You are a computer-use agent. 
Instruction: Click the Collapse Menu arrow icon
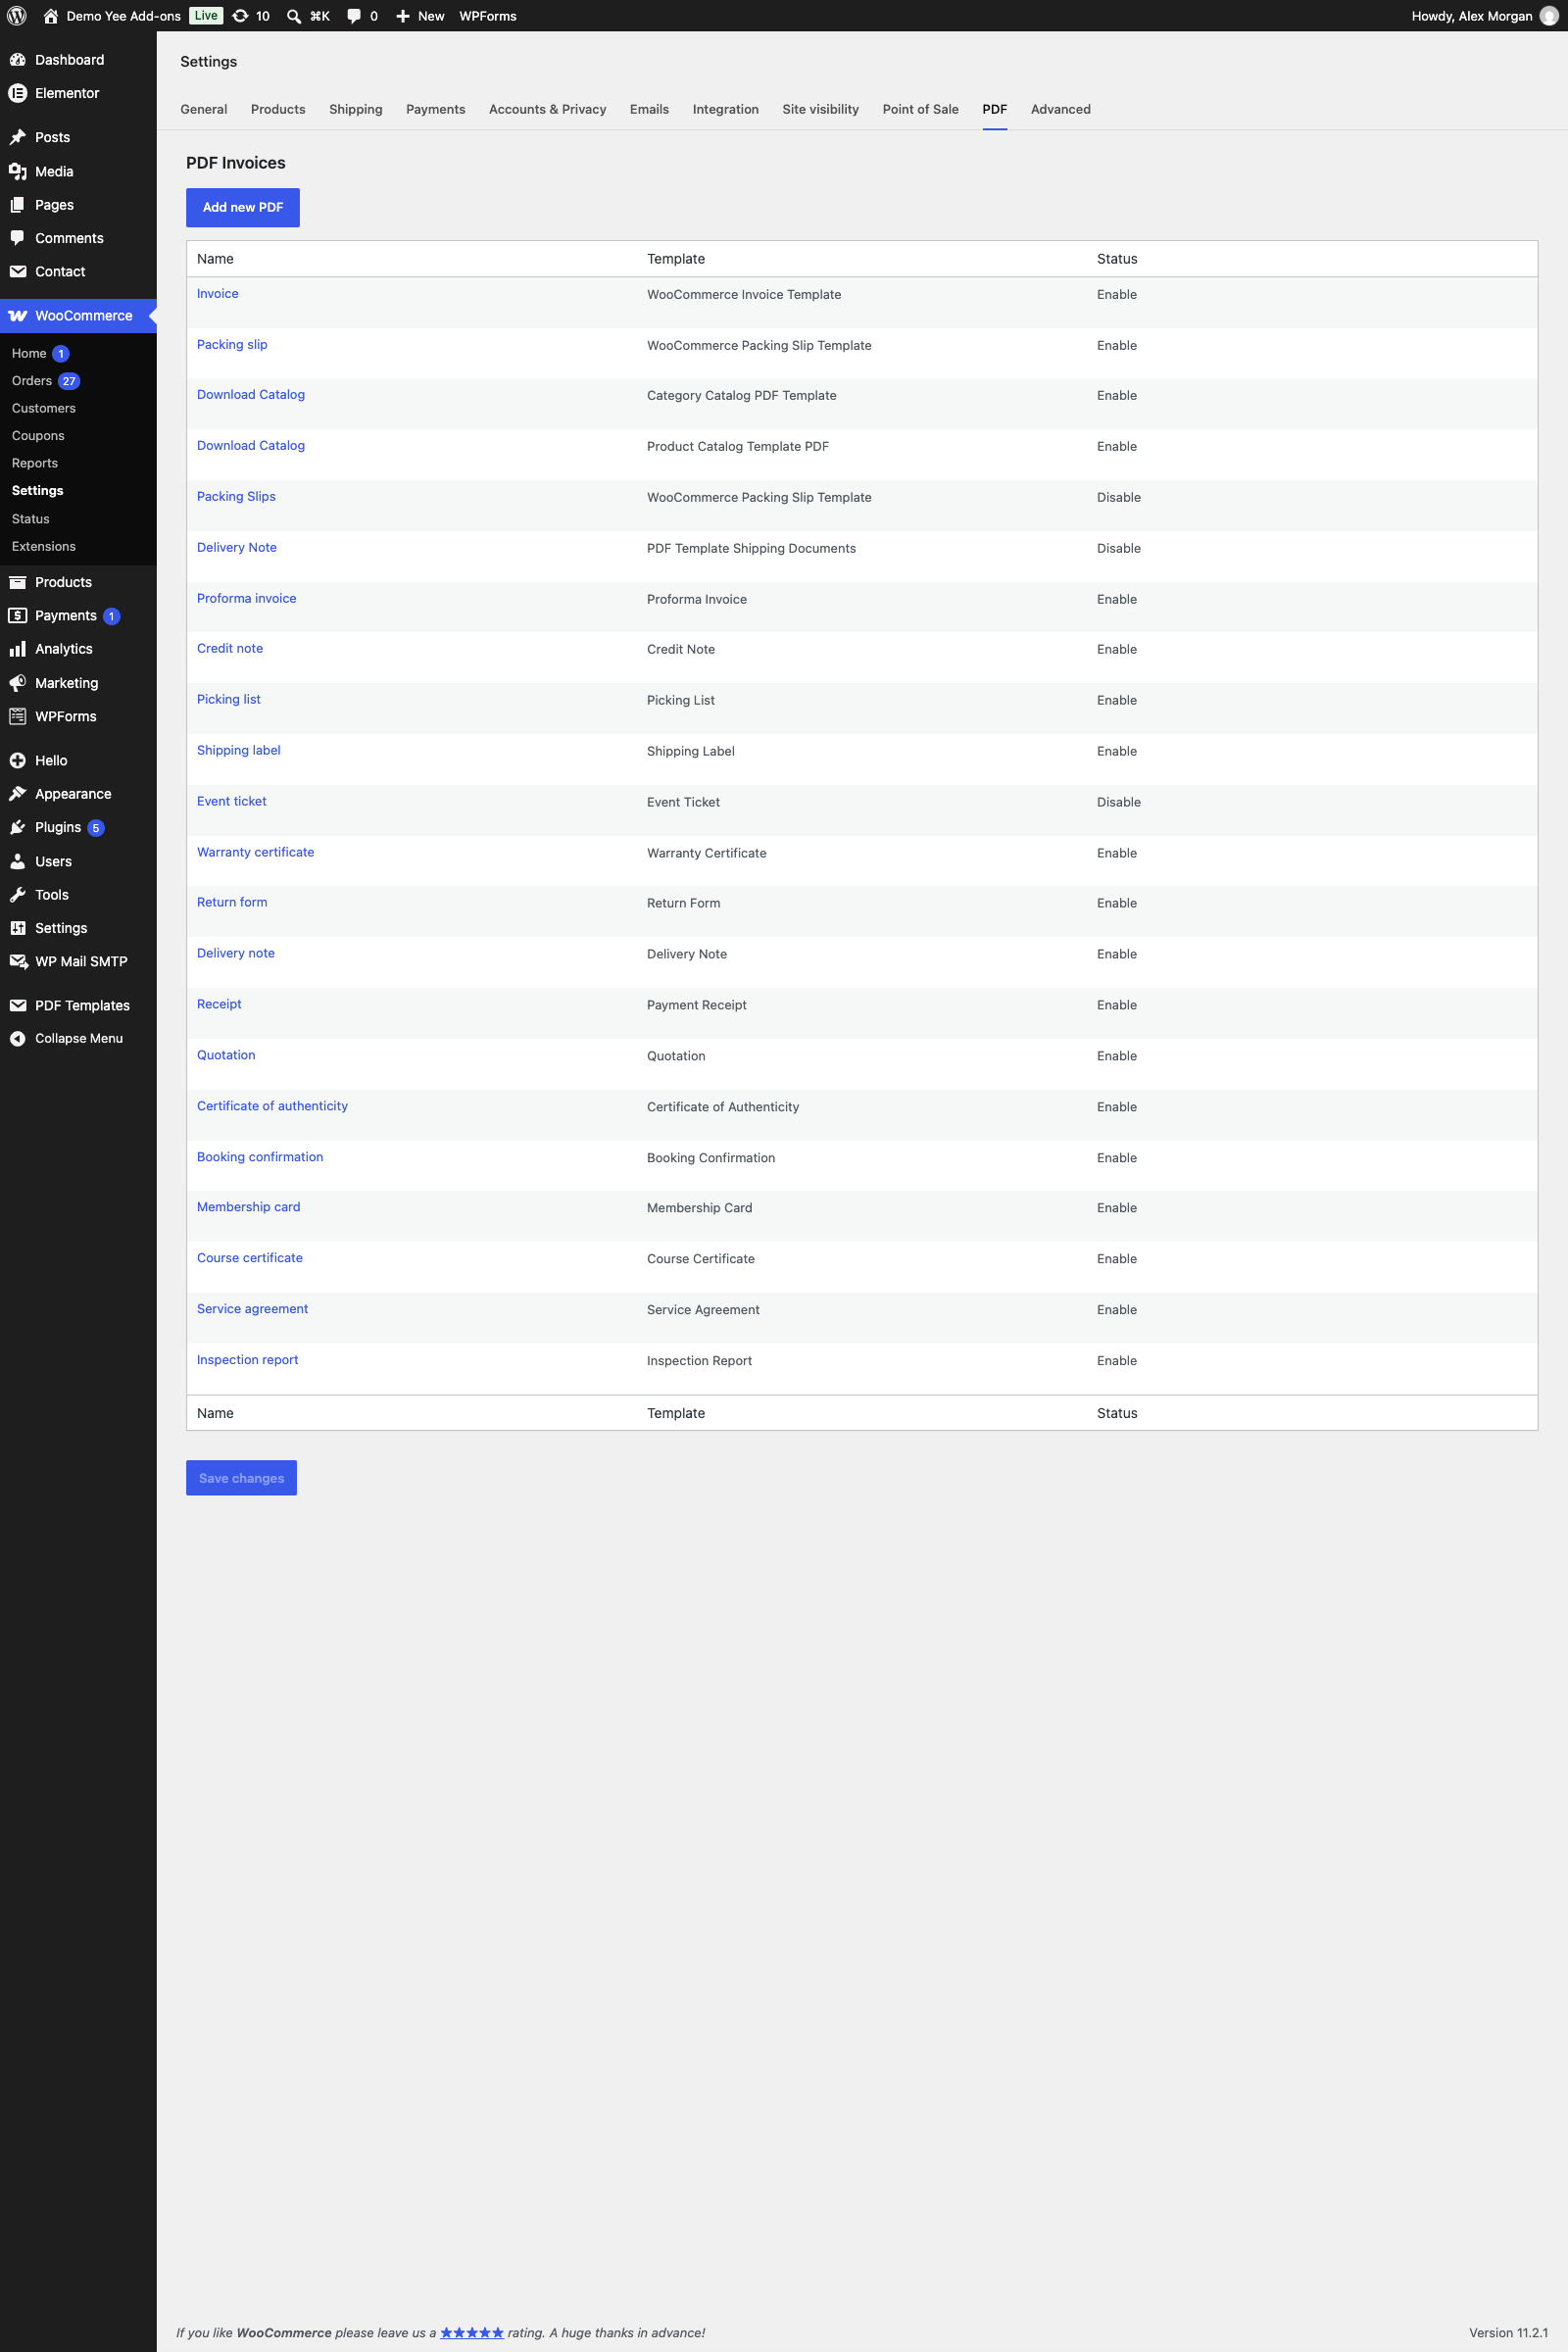pyautogui.click(x=17, y=1038)
